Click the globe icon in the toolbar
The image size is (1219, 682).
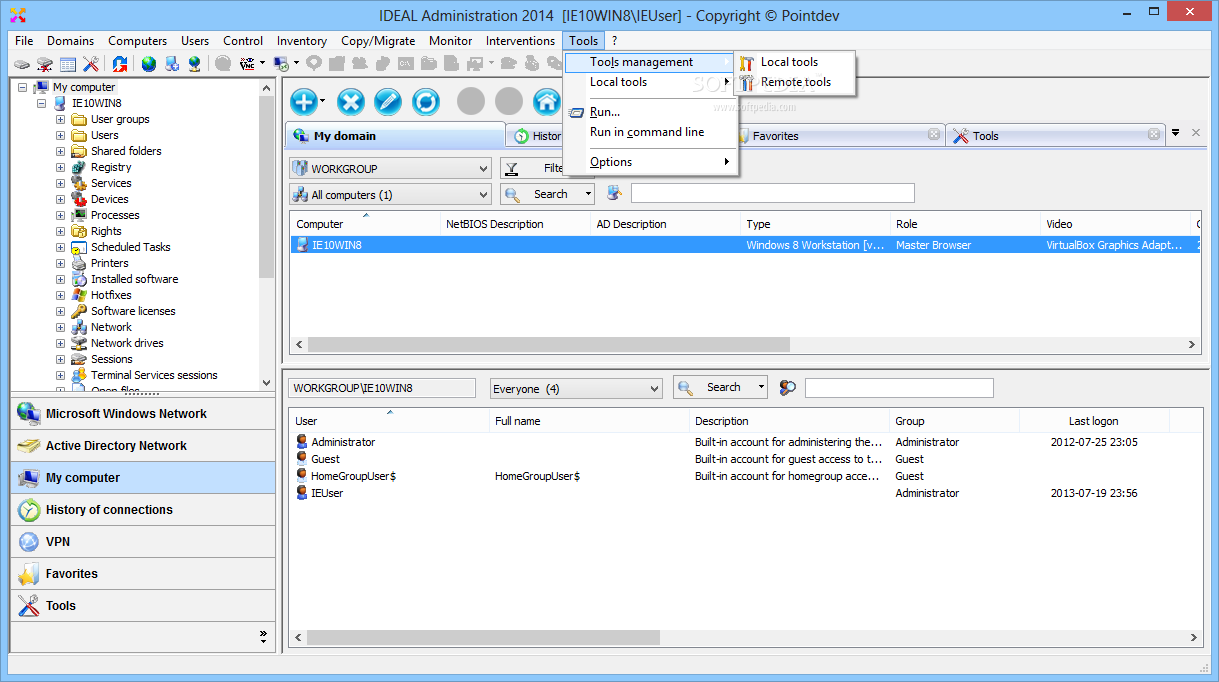149,64
